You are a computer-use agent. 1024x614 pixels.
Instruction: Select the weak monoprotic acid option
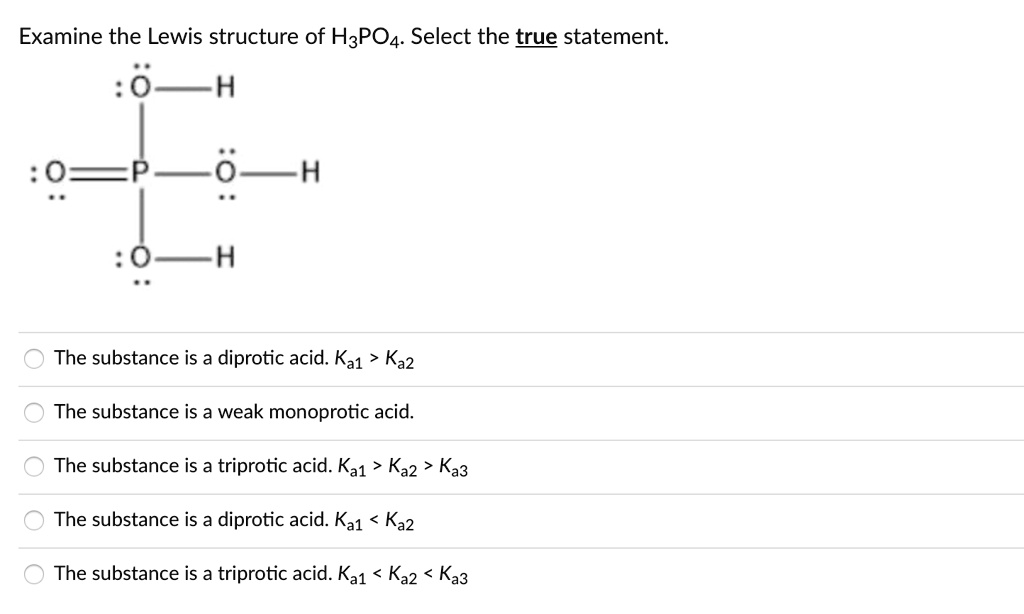click(x=33, y=411)
